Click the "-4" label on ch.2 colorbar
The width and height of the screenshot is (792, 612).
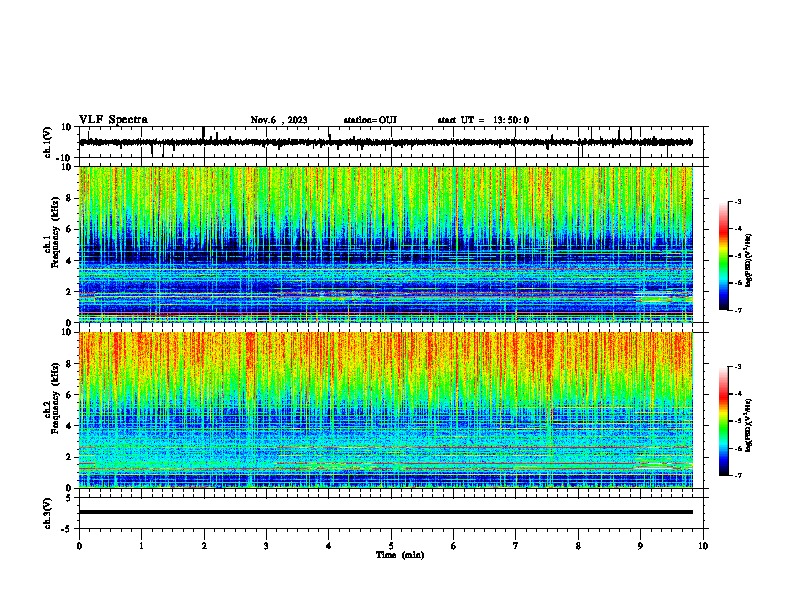pyautogui.click(x=737, y=394)
